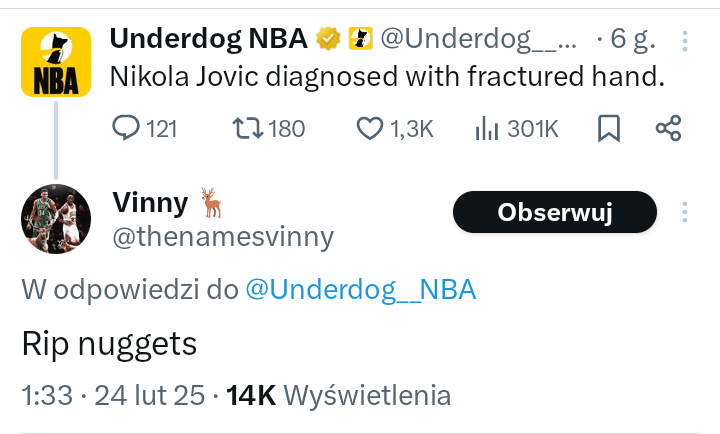Image resolution: width=720 pixels, height=434 pixels.
Task: Open Vinny's profile picture
Action: [56, 219]
